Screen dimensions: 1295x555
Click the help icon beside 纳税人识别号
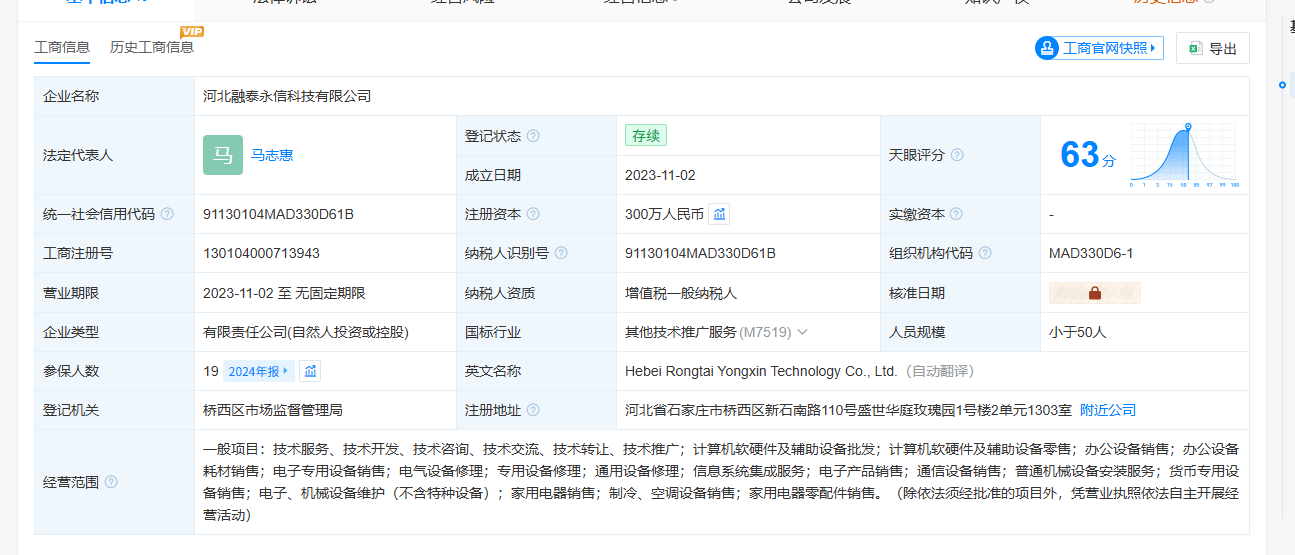point(561,254)
